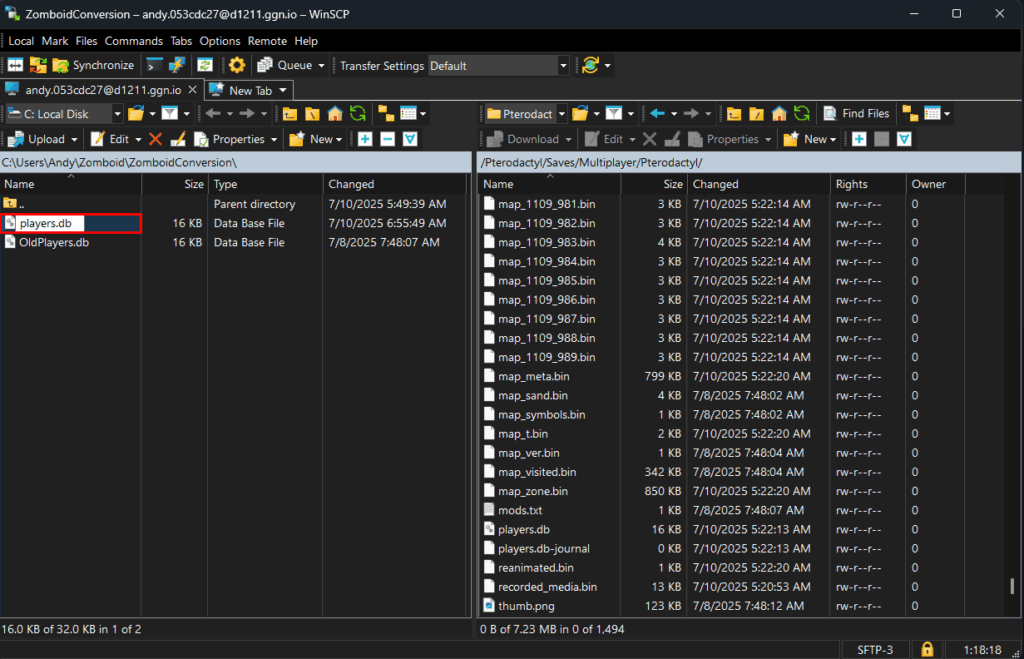This screenshot has height=659, width=1024.
Task: Click the local Rename icon
Action: (x=178, y=139)
